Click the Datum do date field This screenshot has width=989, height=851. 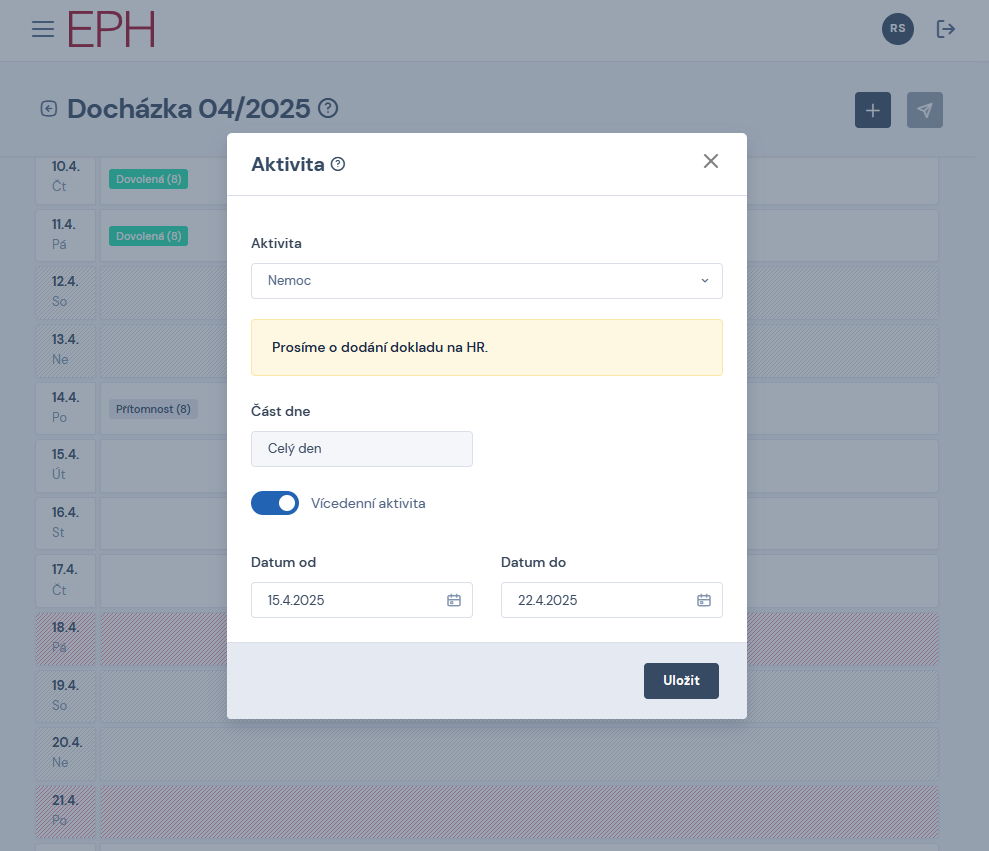click(600, 600)
